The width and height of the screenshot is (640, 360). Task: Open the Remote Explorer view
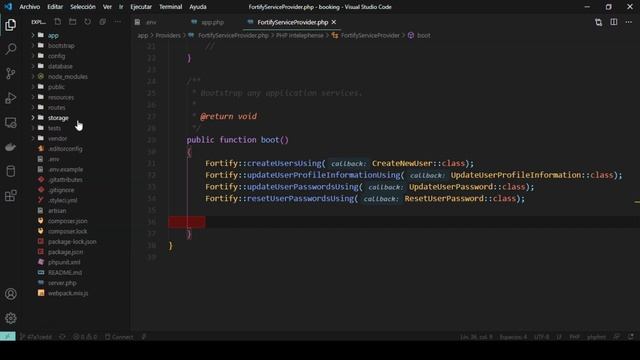point(11,122)
